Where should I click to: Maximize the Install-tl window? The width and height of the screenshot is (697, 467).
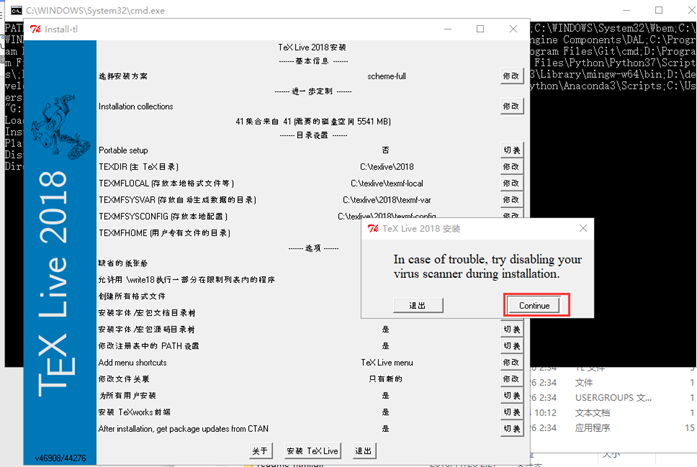(480, 29)
